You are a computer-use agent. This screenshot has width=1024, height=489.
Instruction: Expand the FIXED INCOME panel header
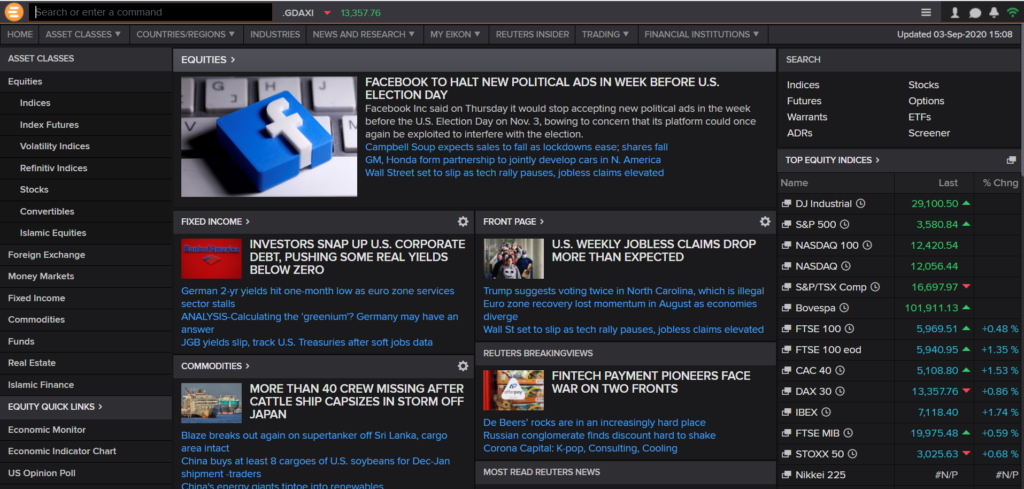click(x=215, y=222)
